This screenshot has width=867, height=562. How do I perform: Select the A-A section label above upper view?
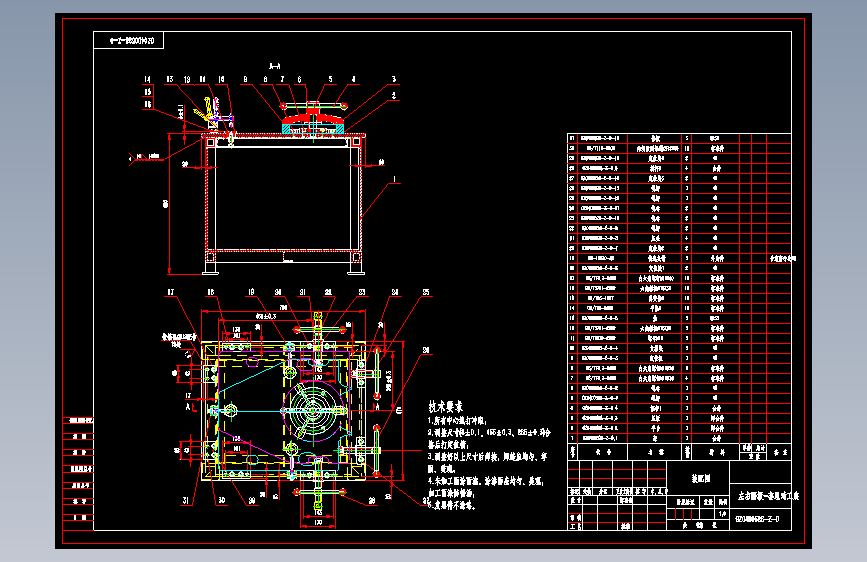tap(274, 66)
